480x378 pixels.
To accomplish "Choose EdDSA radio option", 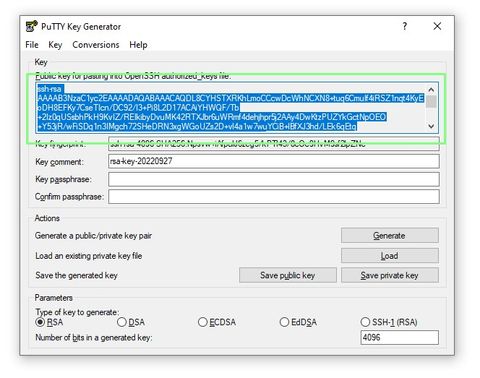I will coord(298,322).
